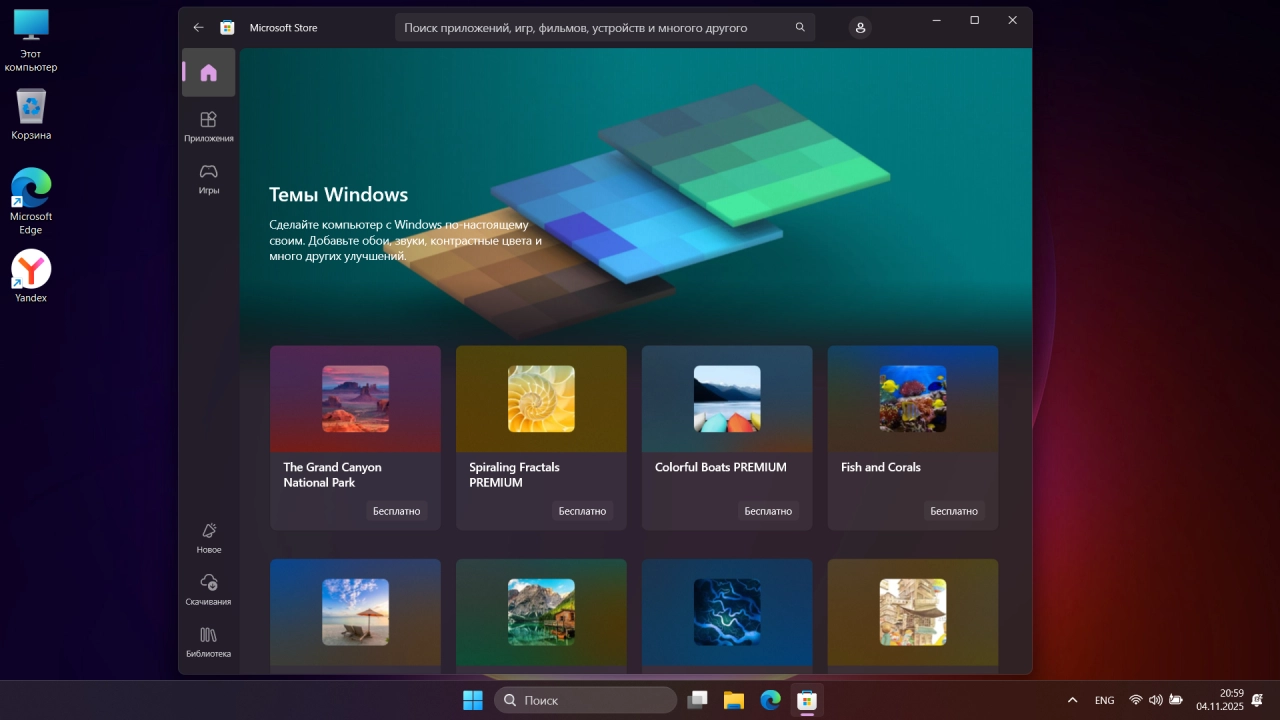This screenshot has width=1280, height=720.
Task: Click Бесплатно on Fish and Corals card
Action: coord(954,511)
